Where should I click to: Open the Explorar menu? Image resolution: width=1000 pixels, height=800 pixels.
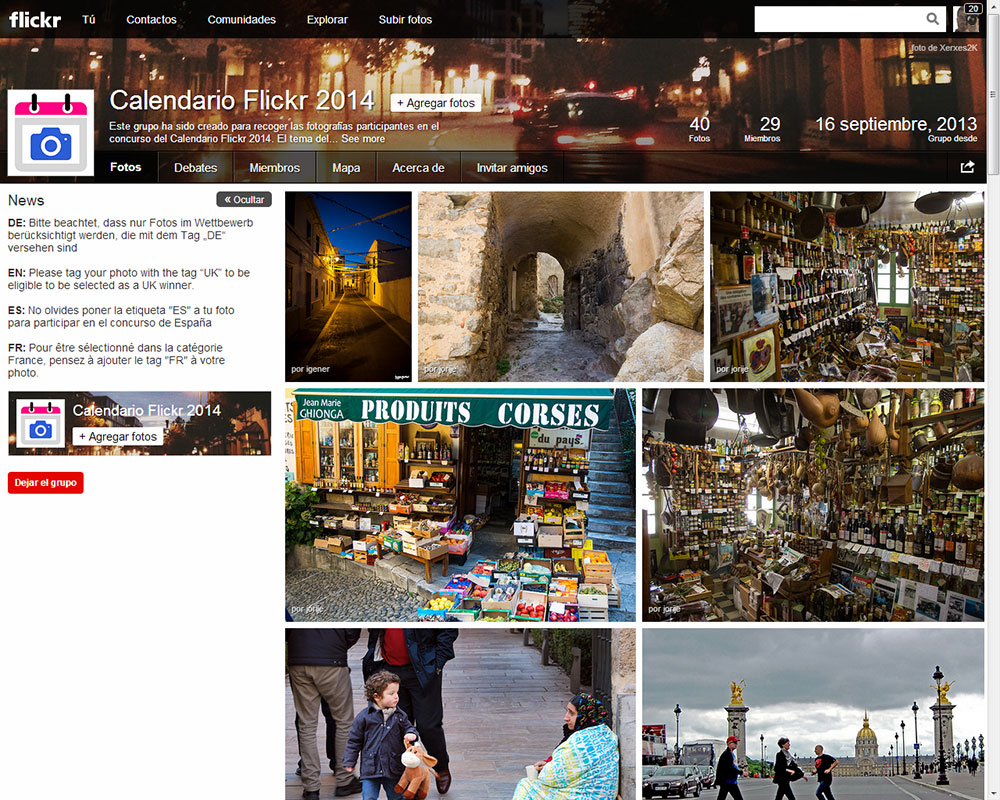point(327,20)
